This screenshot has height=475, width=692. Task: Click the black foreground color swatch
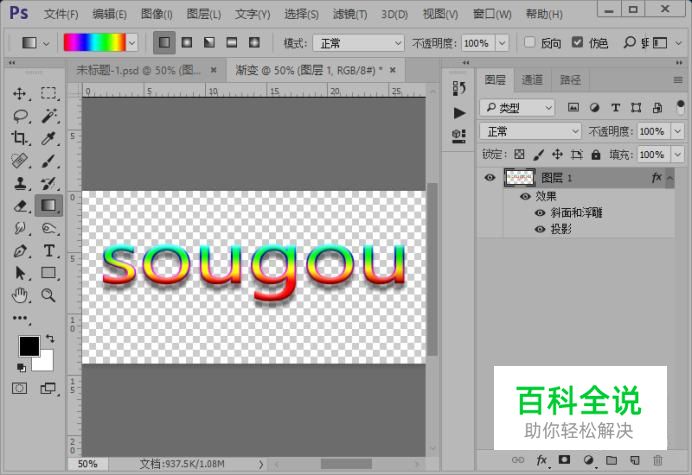tap(29, 346)
